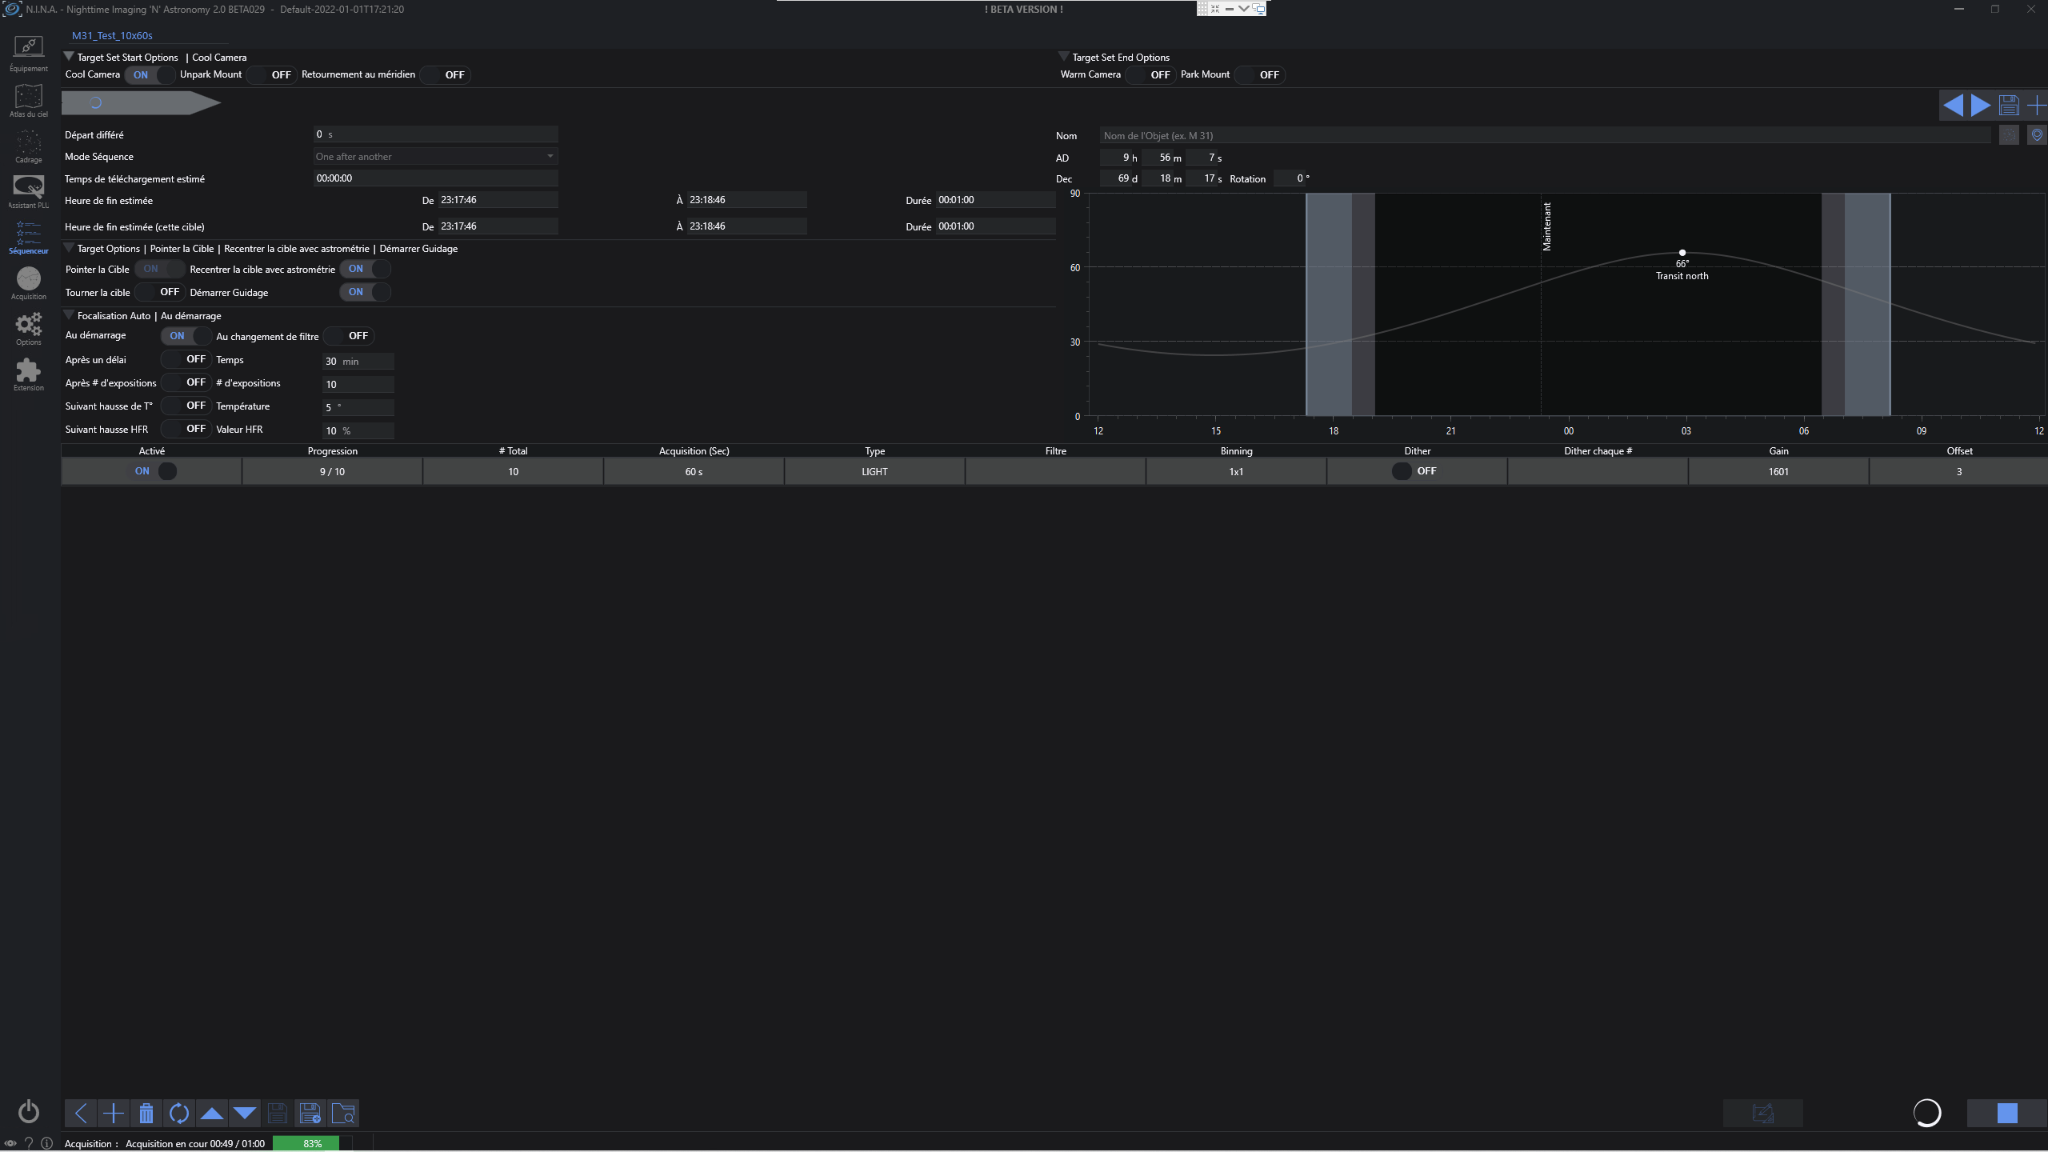Viewport: 2048px width, 1152px height.
Task: Click the power icon at bottom left
Action: [29, 1111]
